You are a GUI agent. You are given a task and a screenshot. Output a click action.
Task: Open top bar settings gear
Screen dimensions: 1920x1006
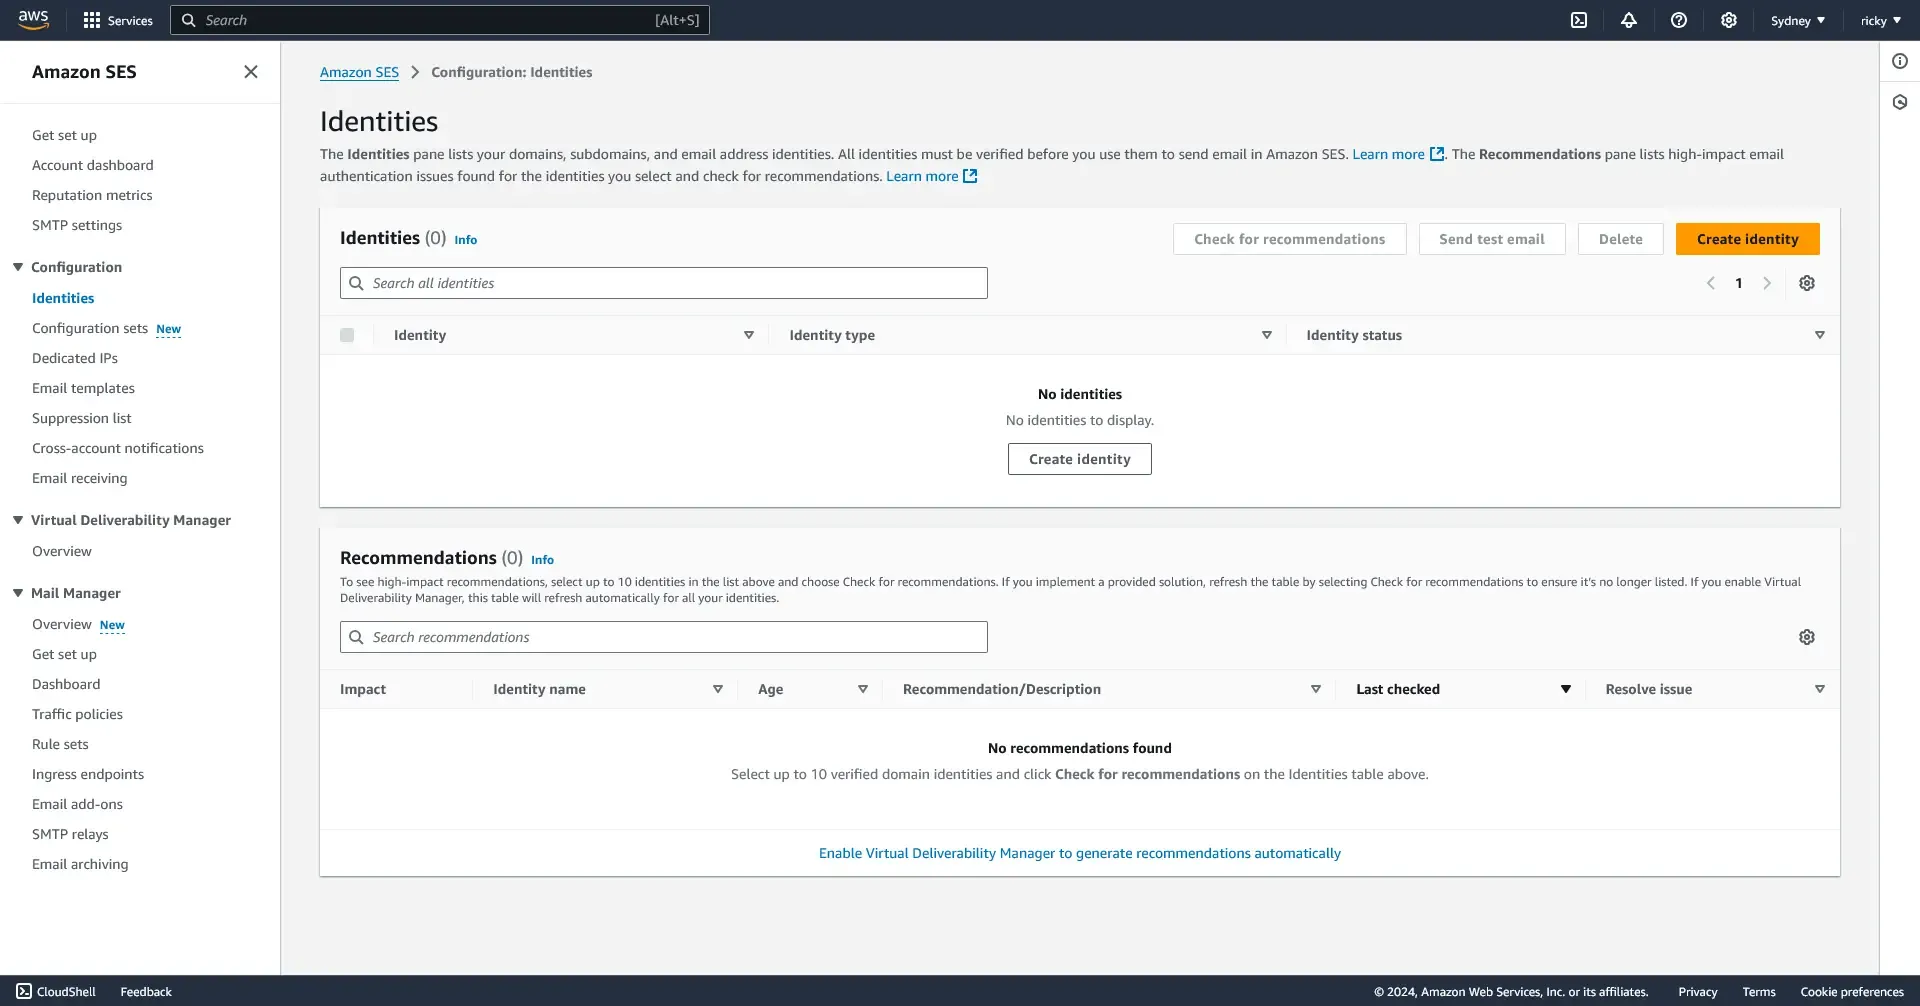1729,20
